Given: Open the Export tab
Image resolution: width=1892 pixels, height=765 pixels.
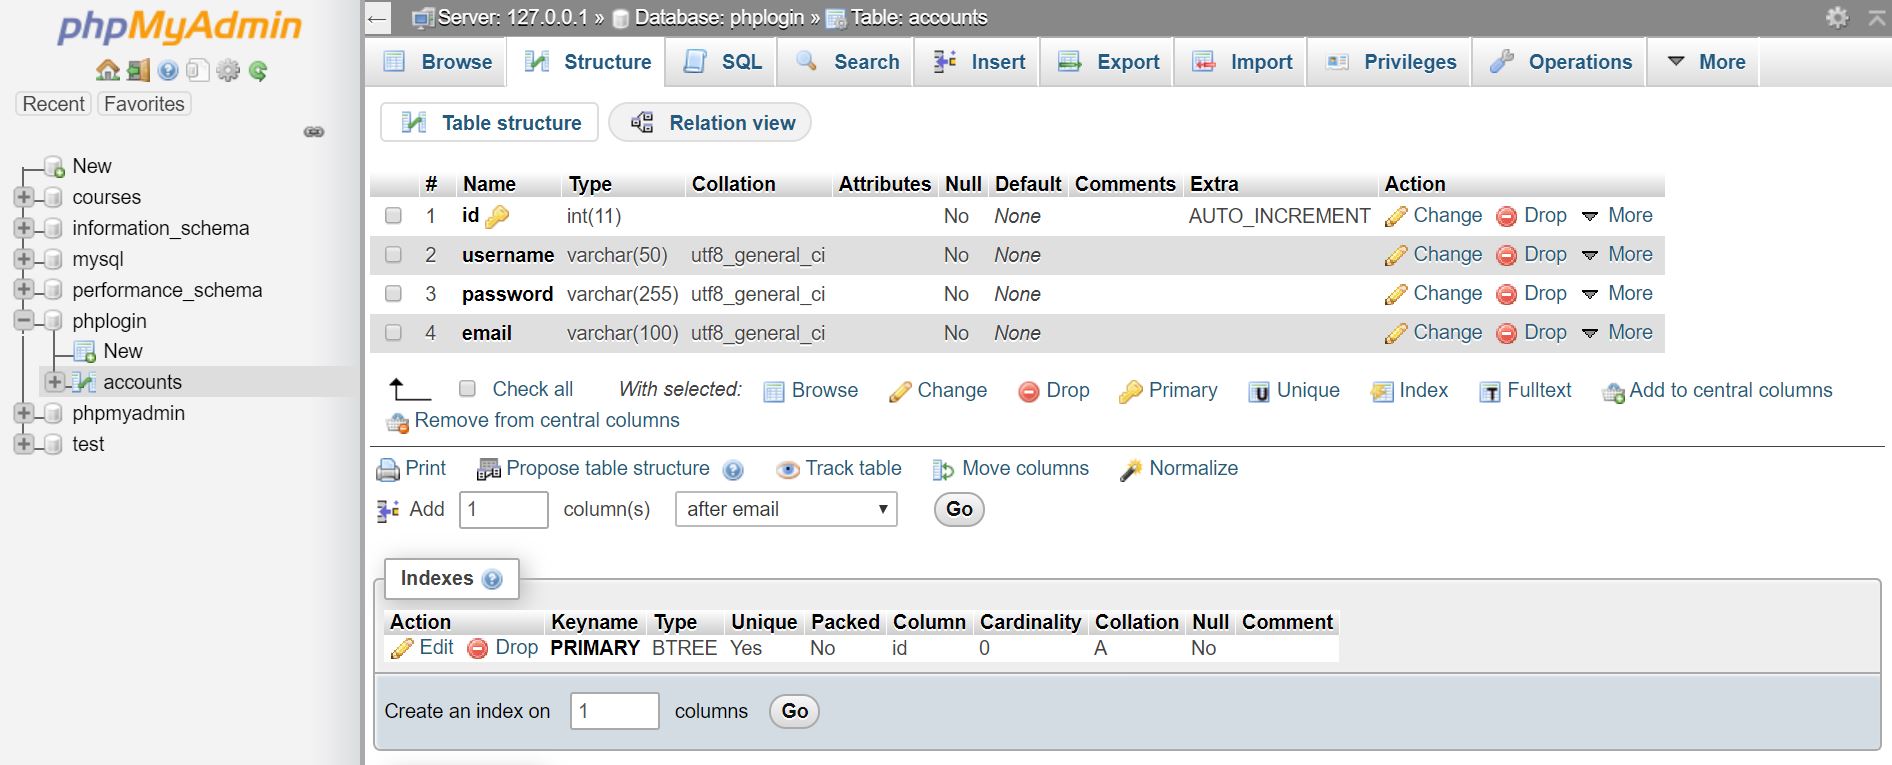Looking at the screenshot, I should [1108, 62].
